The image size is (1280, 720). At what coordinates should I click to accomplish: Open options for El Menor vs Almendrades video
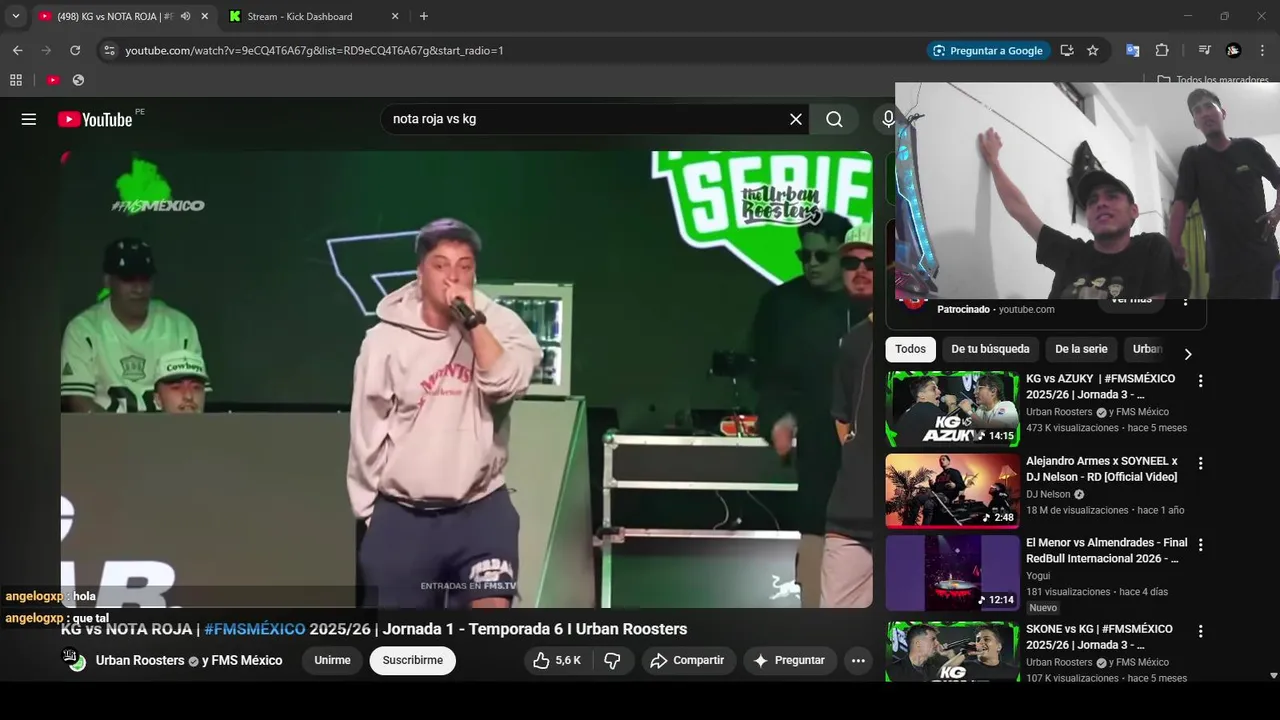pyautogui.click(x=1200, y=545)
